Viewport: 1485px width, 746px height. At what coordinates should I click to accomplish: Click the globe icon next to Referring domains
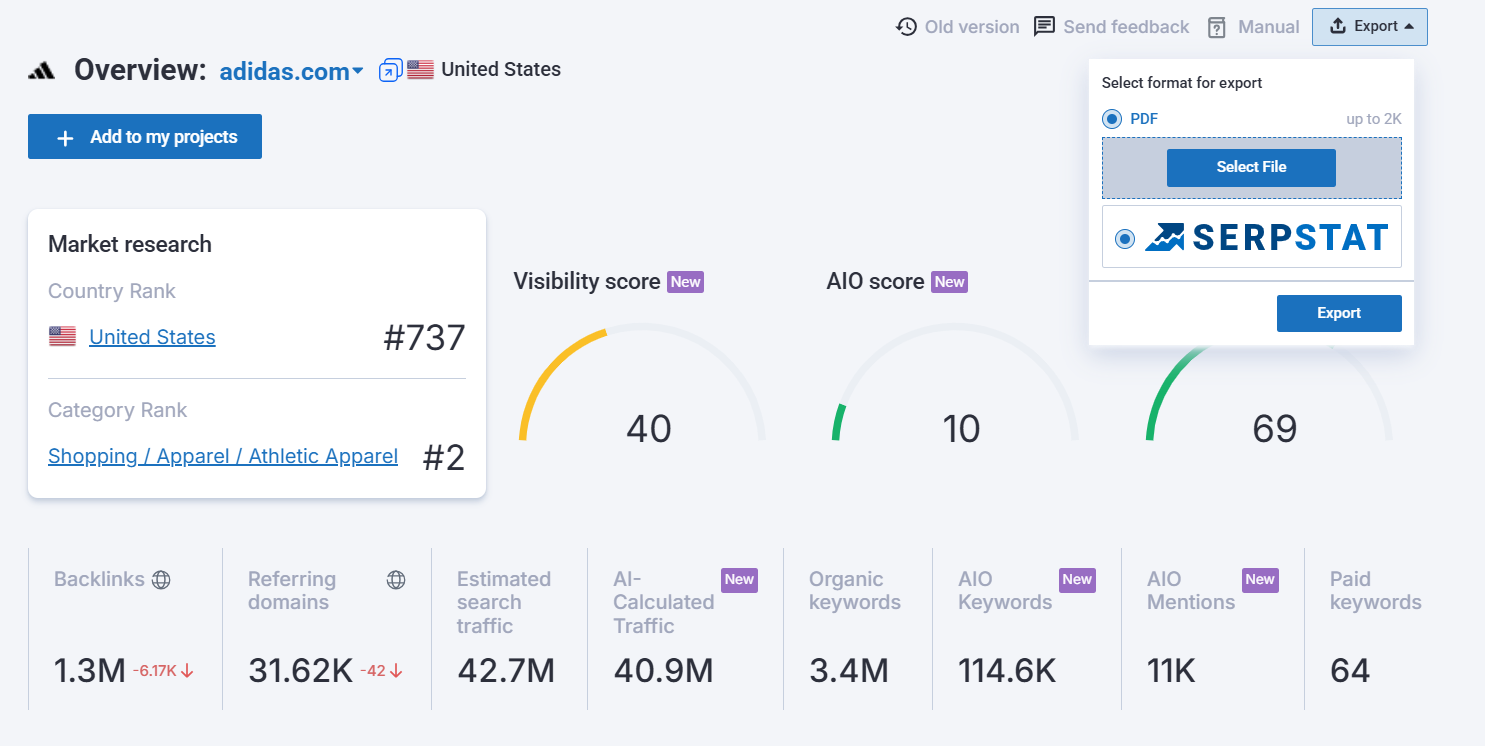[x=396, y=579]
